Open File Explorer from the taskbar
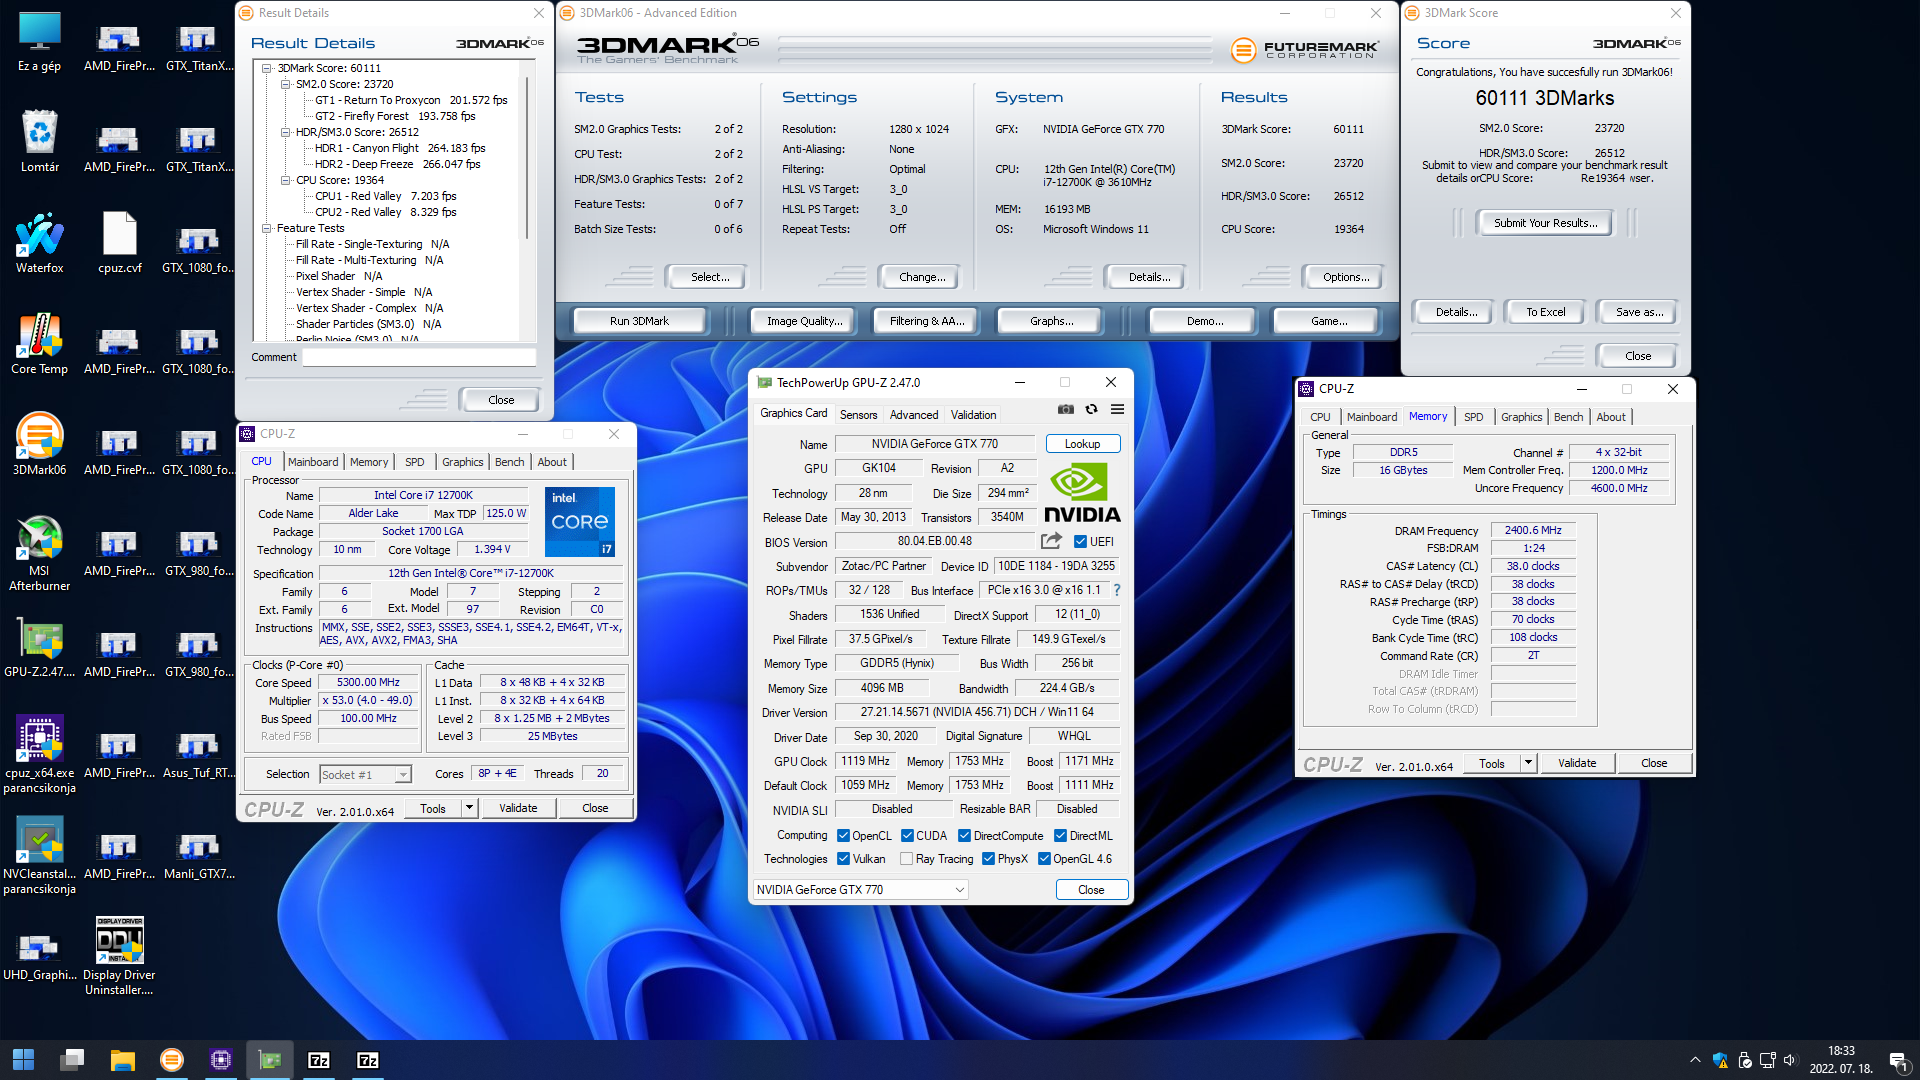 (122, 1060)
